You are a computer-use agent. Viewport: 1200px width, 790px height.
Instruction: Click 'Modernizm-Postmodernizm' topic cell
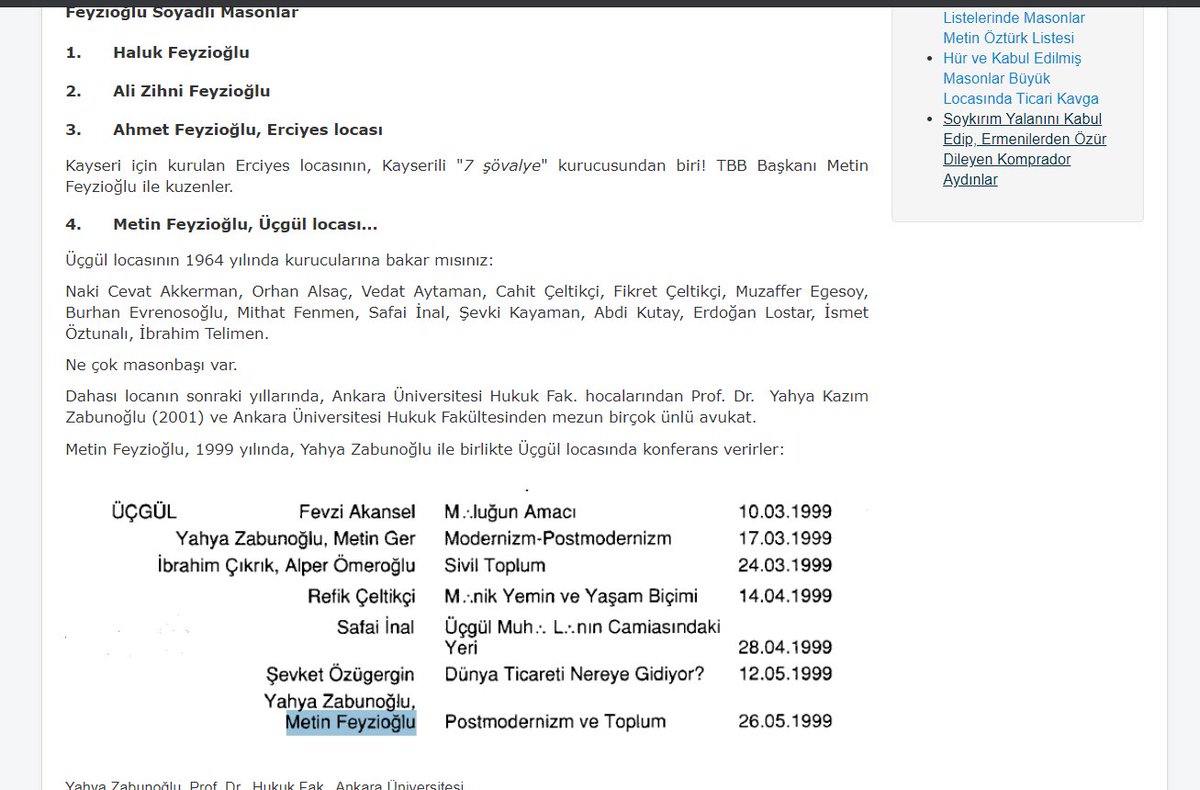[558, 538]
